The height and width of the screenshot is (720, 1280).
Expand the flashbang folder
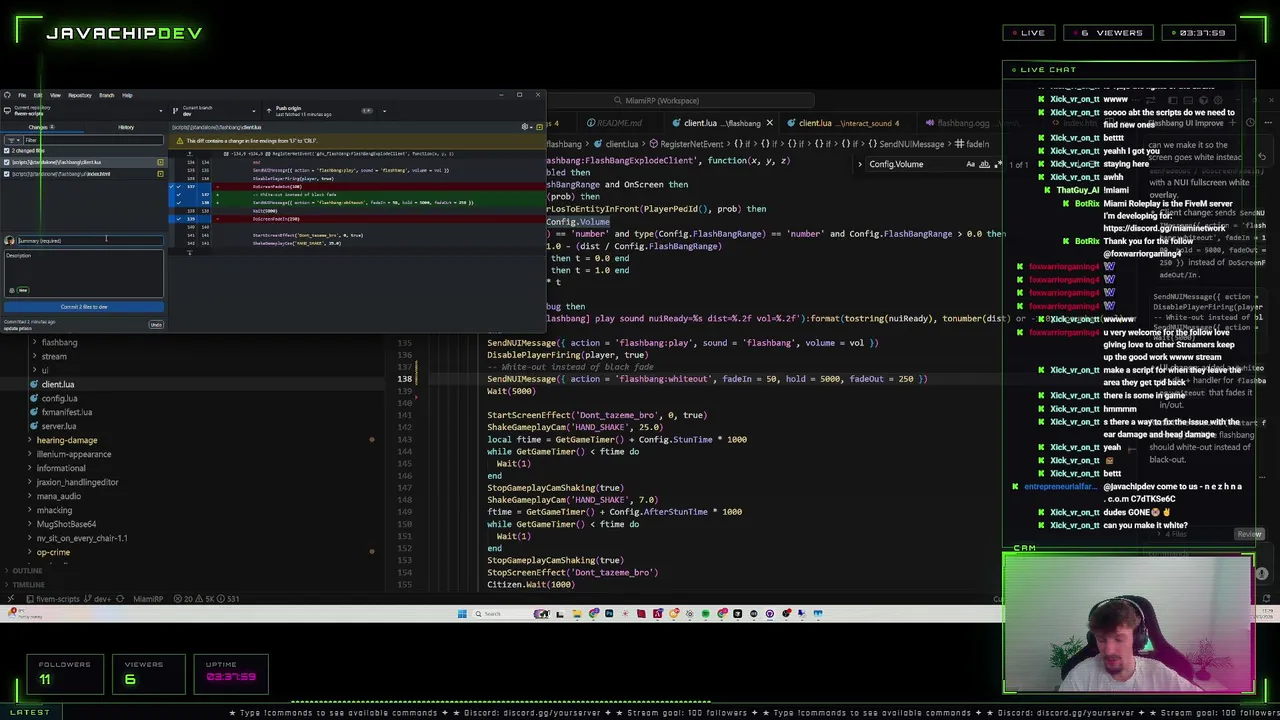point(59,342)
